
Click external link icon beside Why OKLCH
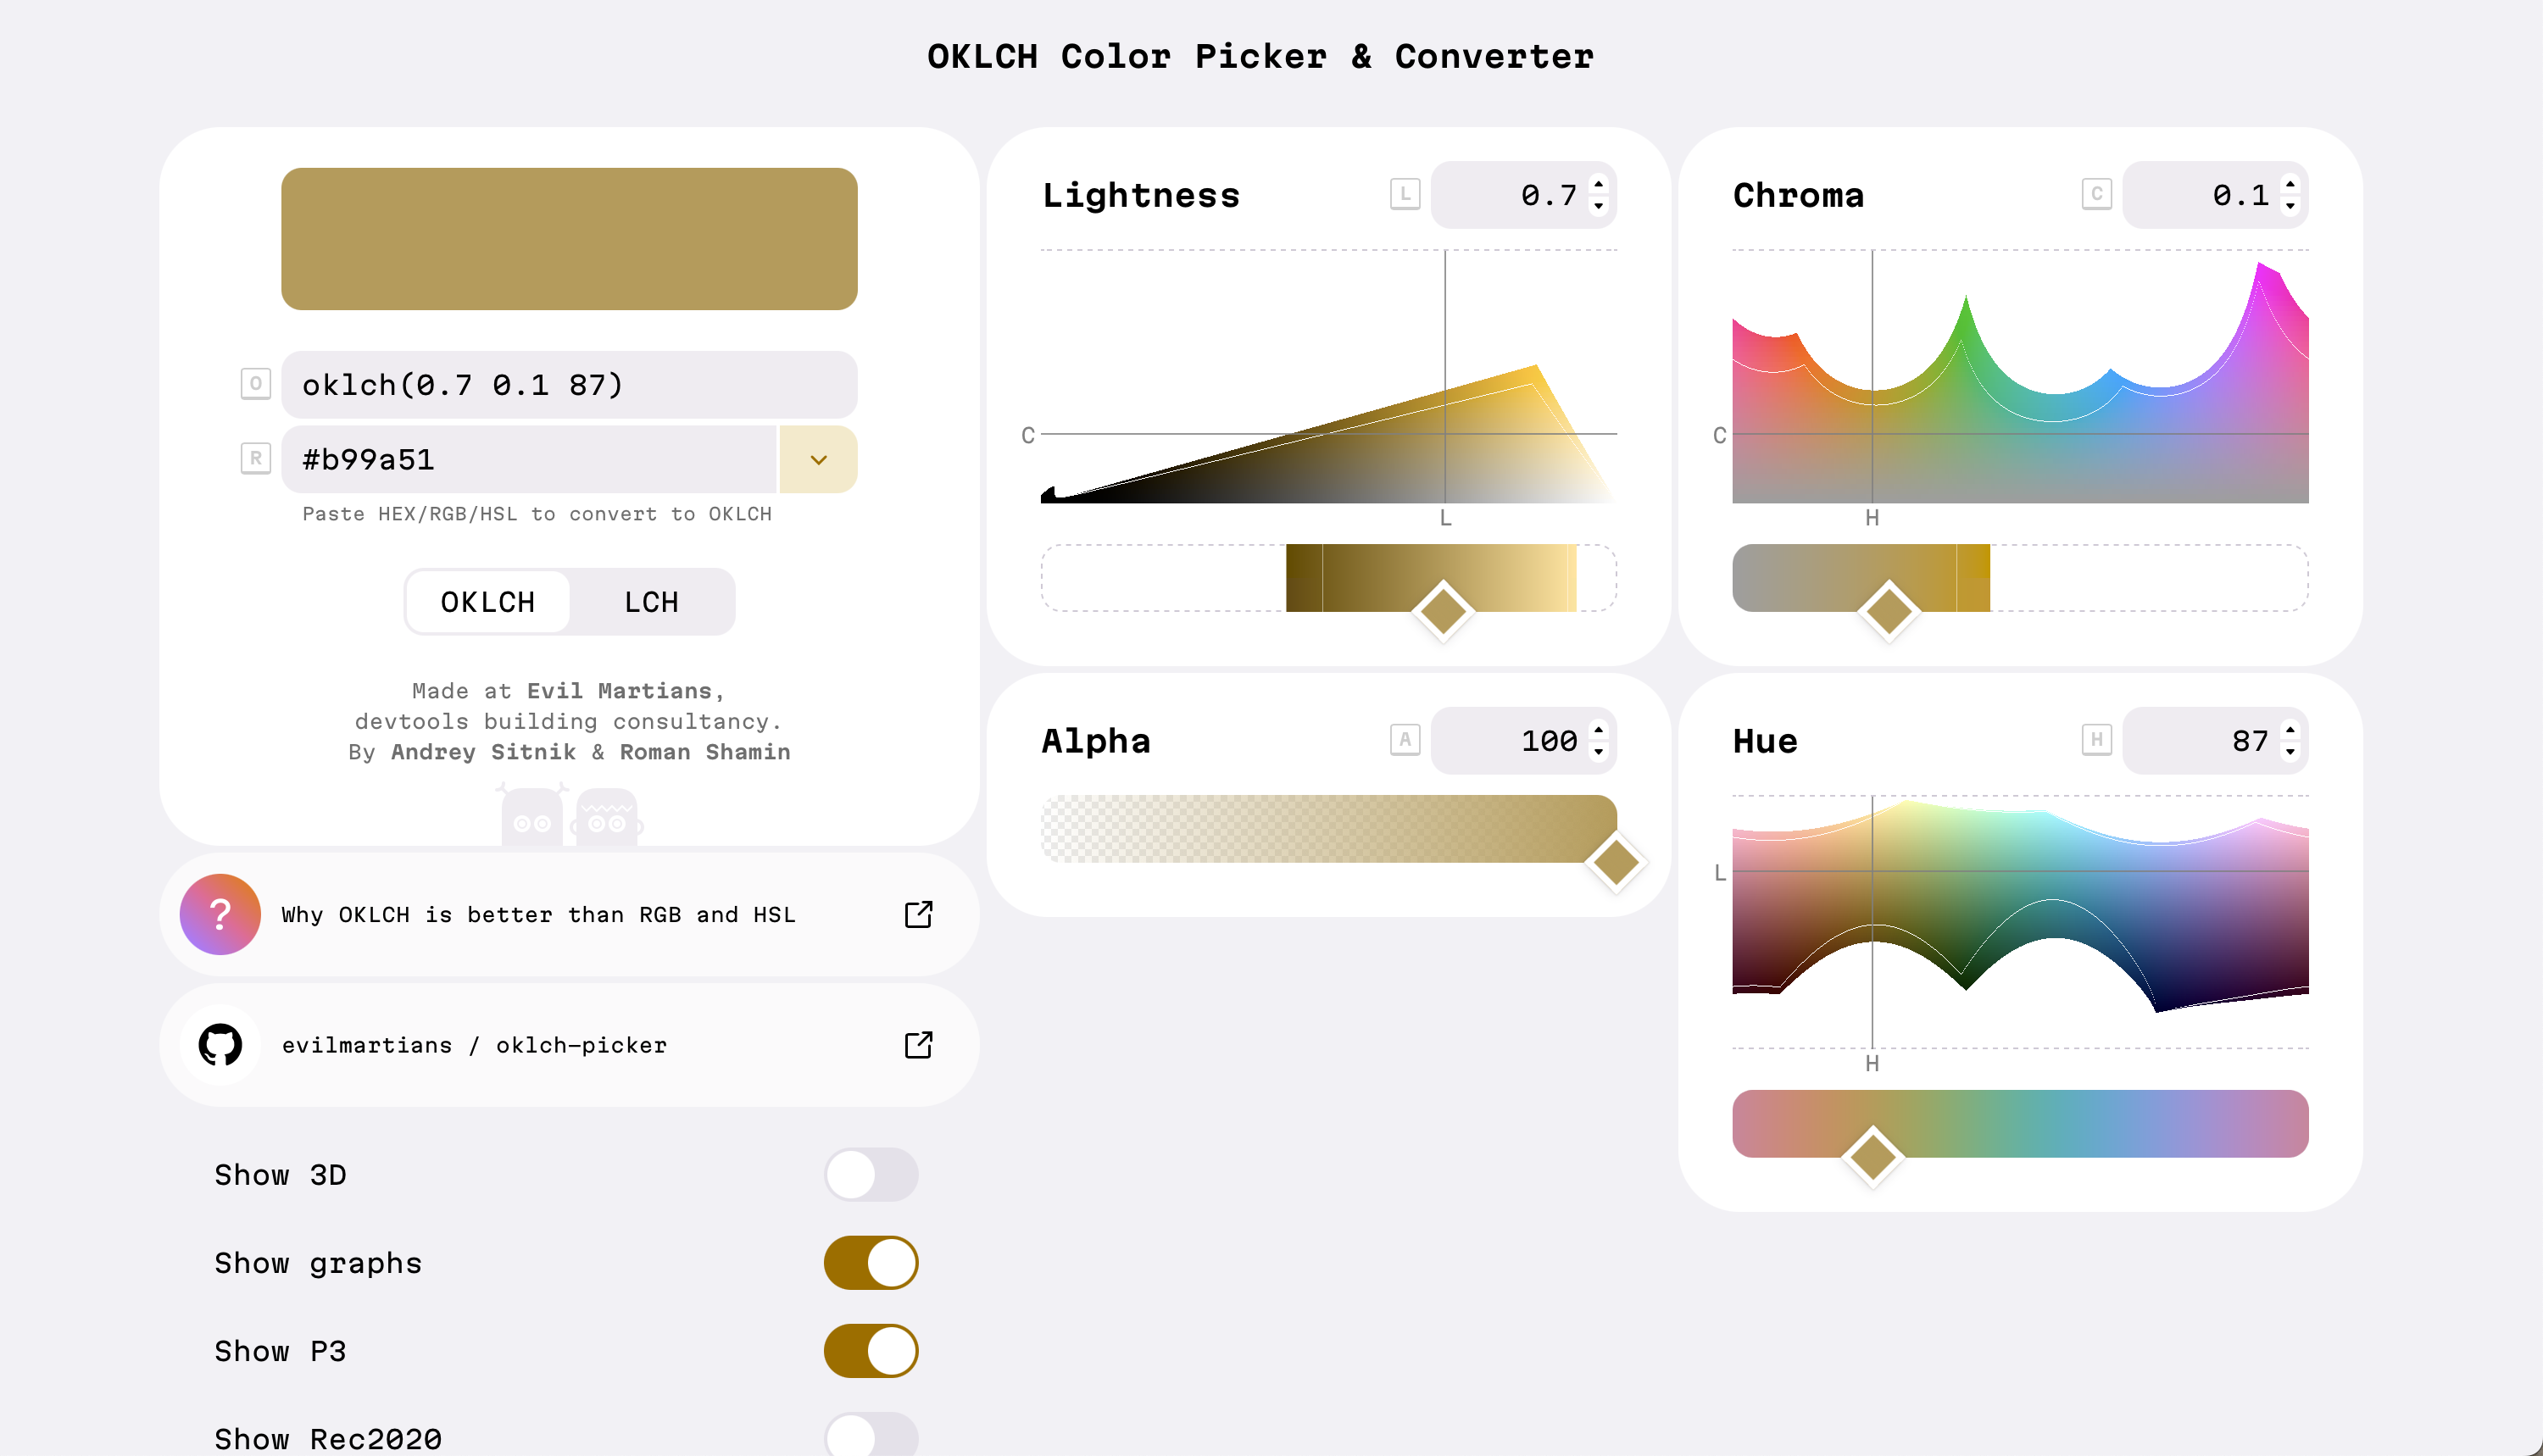[x=918, y=914]
